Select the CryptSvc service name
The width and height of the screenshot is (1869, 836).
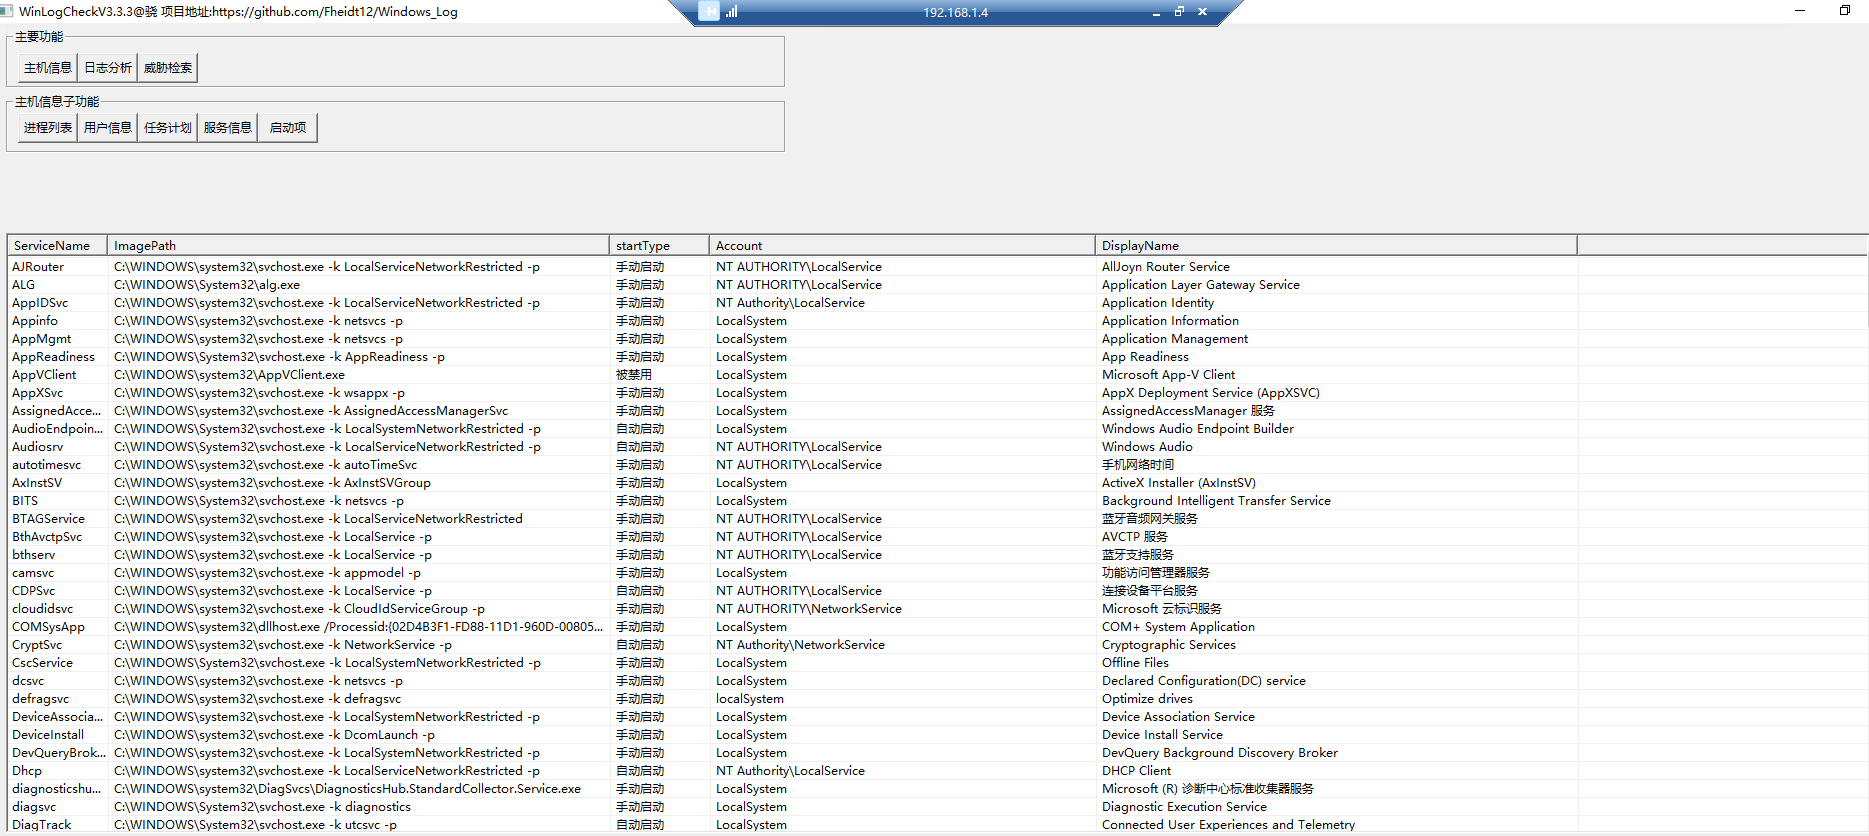click(37, 645)
